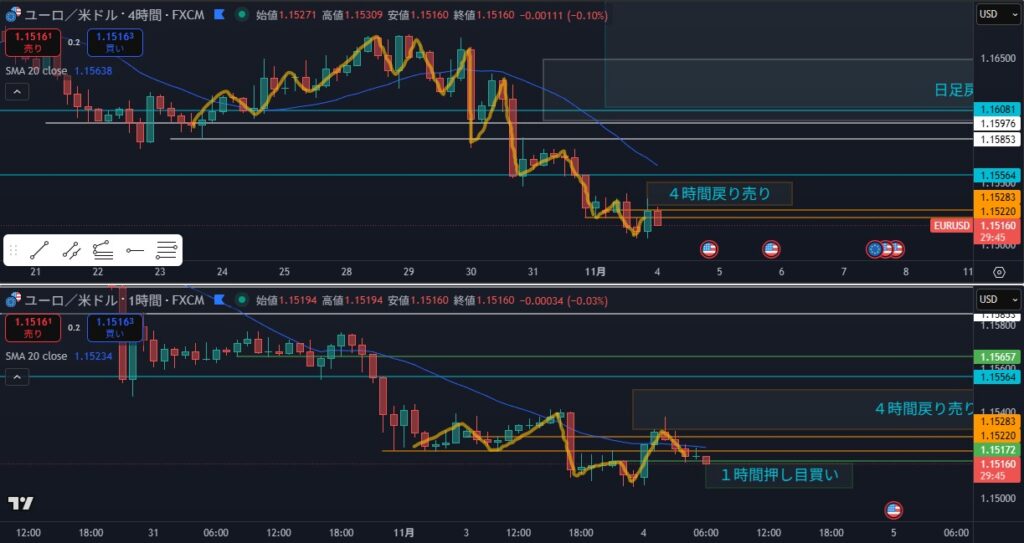Click the TradingView logo in lower chart

pos(19,503)
